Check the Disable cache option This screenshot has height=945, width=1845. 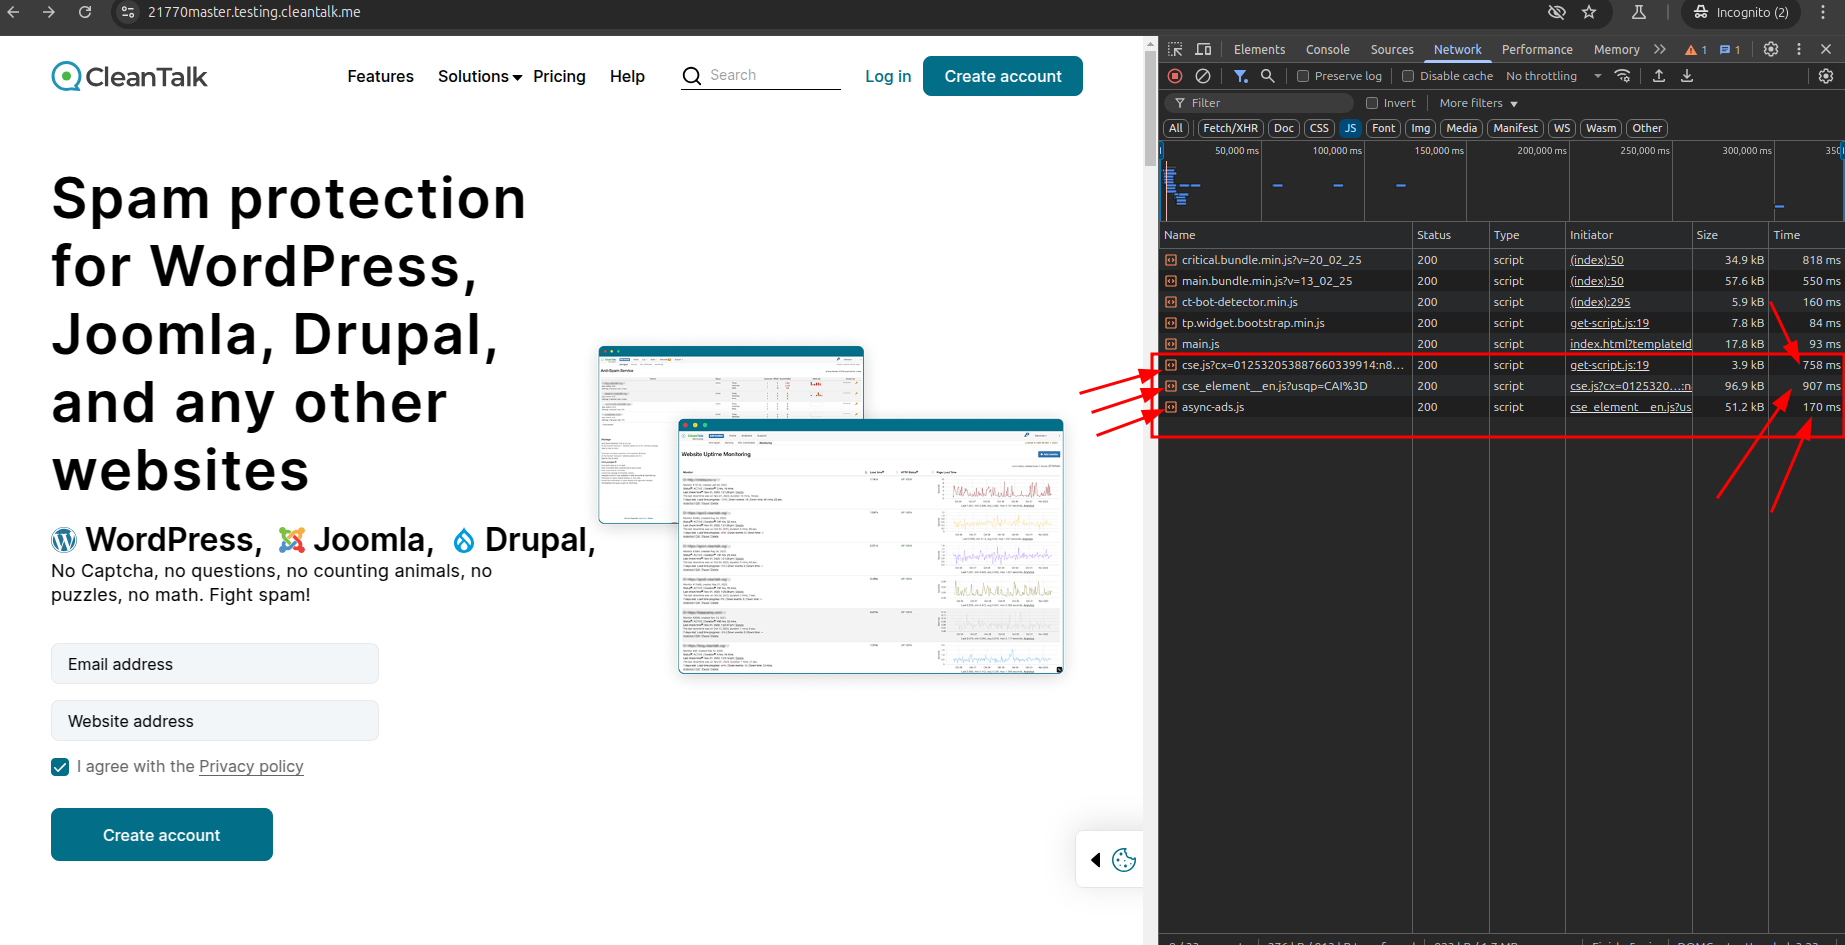pos(1408,76)
